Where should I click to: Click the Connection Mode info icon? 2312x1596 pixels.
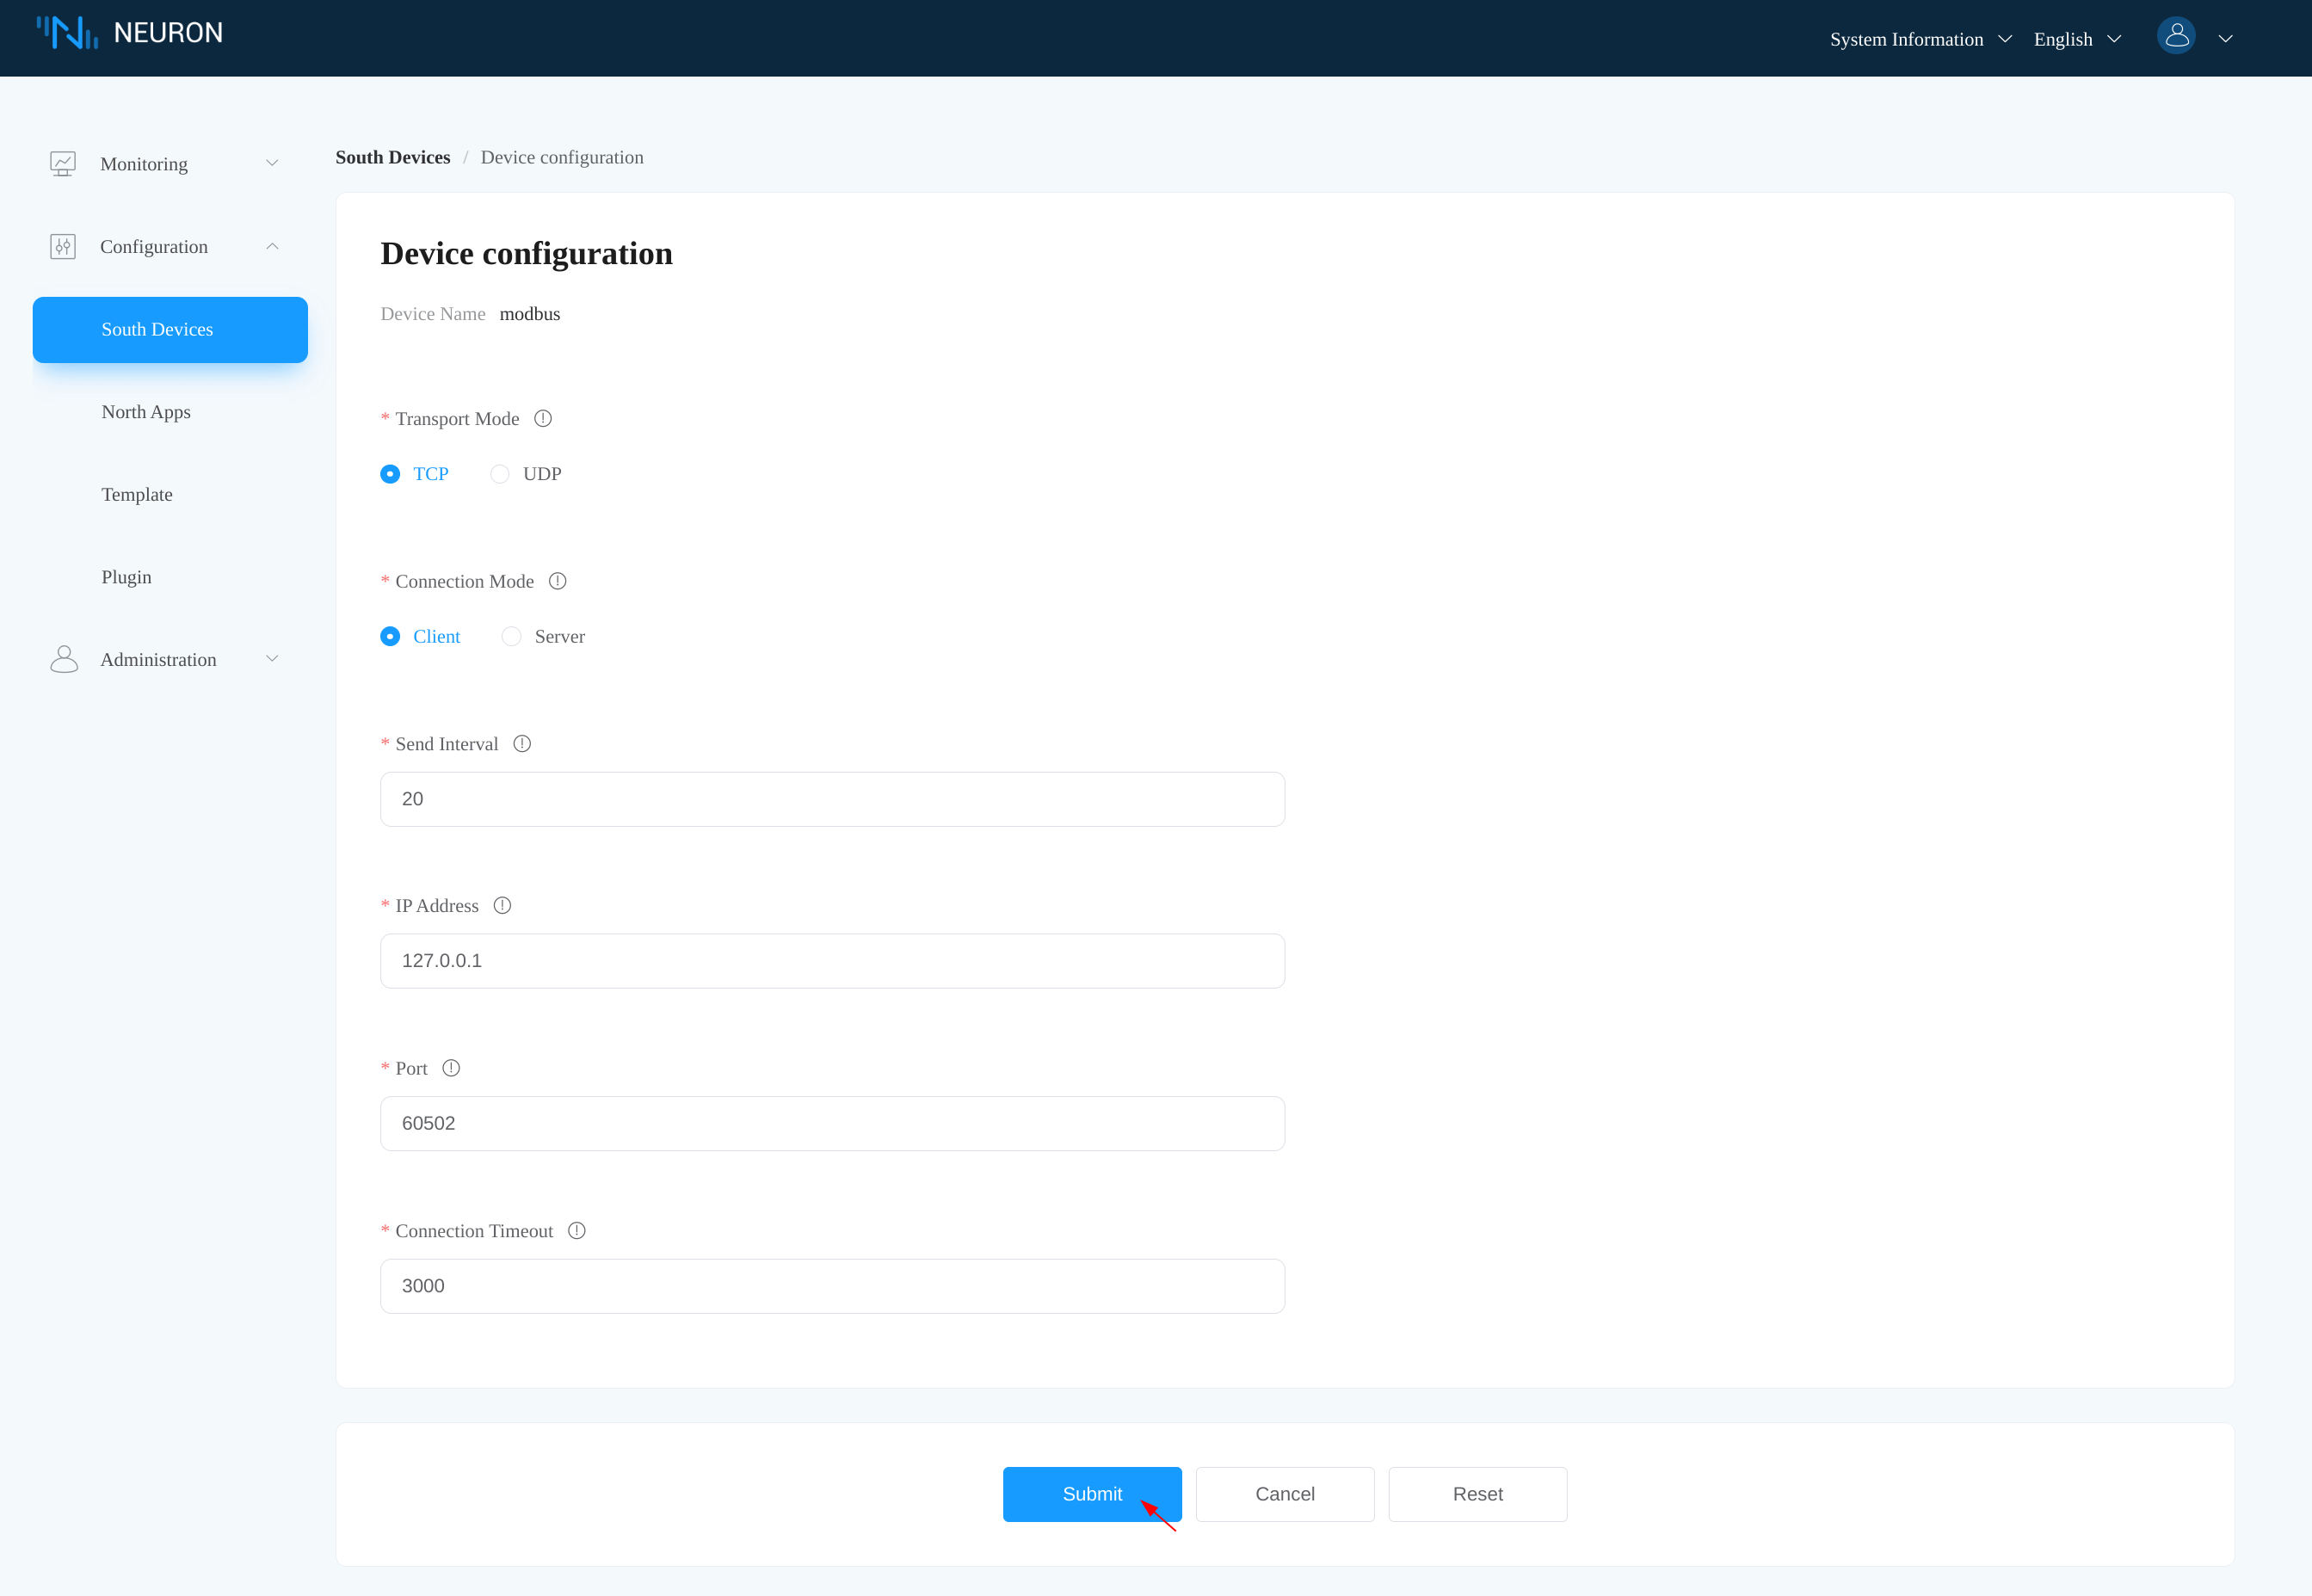coord(558,581)
